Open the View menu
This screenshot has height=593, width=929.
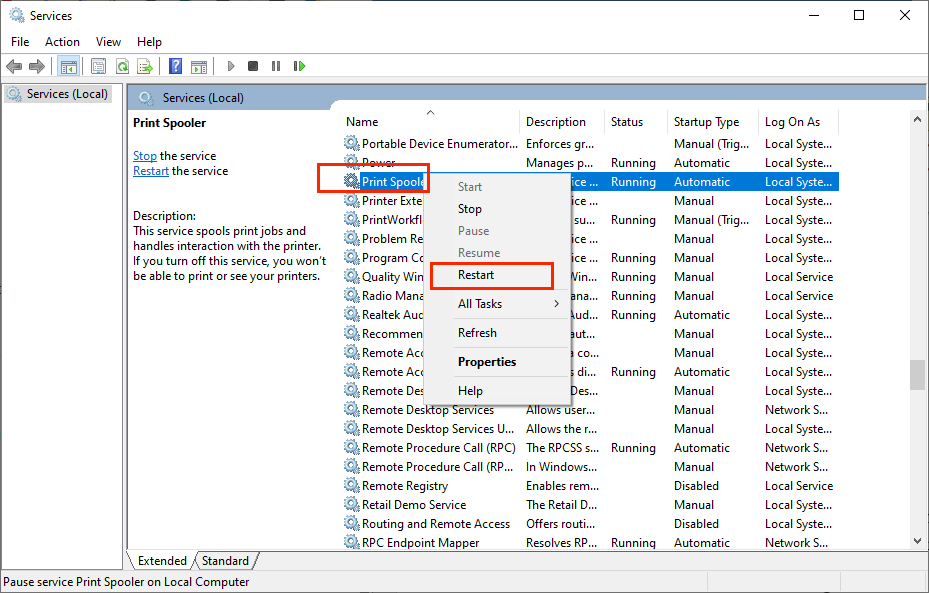click(x=108, y=41)
